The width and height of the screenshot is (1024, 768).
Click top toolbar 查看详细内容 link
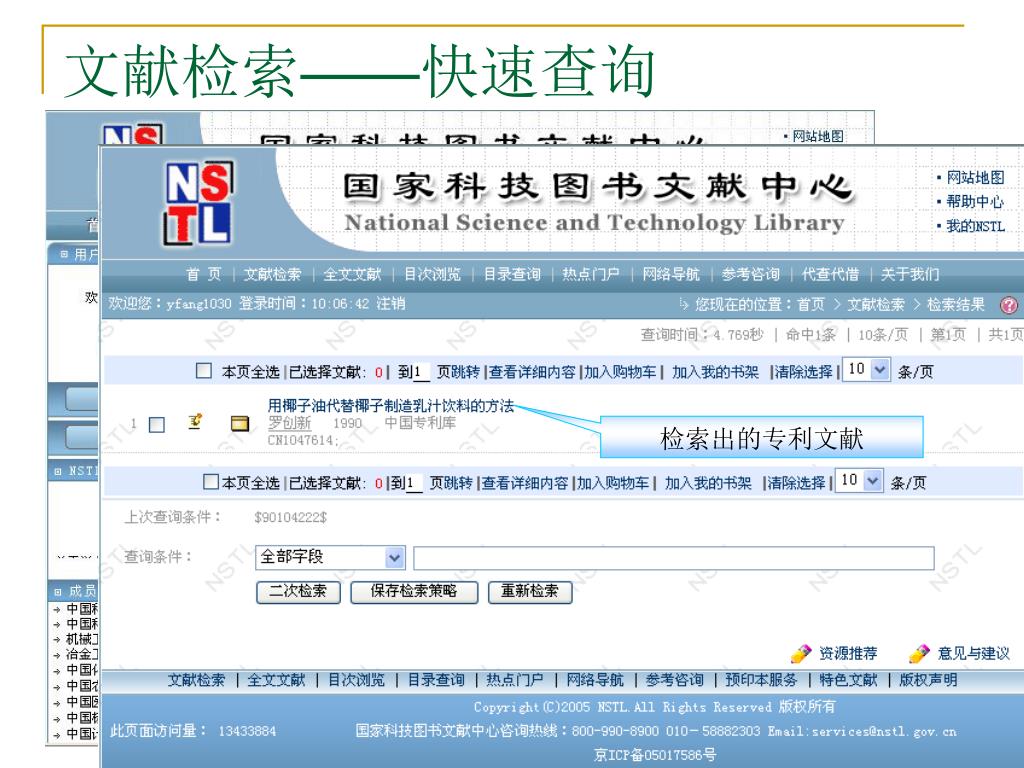(x=532, y=372)
